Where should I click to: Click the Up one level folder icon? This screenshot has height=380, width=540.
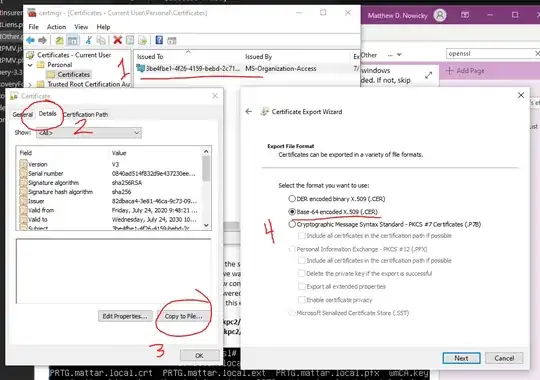60,40
